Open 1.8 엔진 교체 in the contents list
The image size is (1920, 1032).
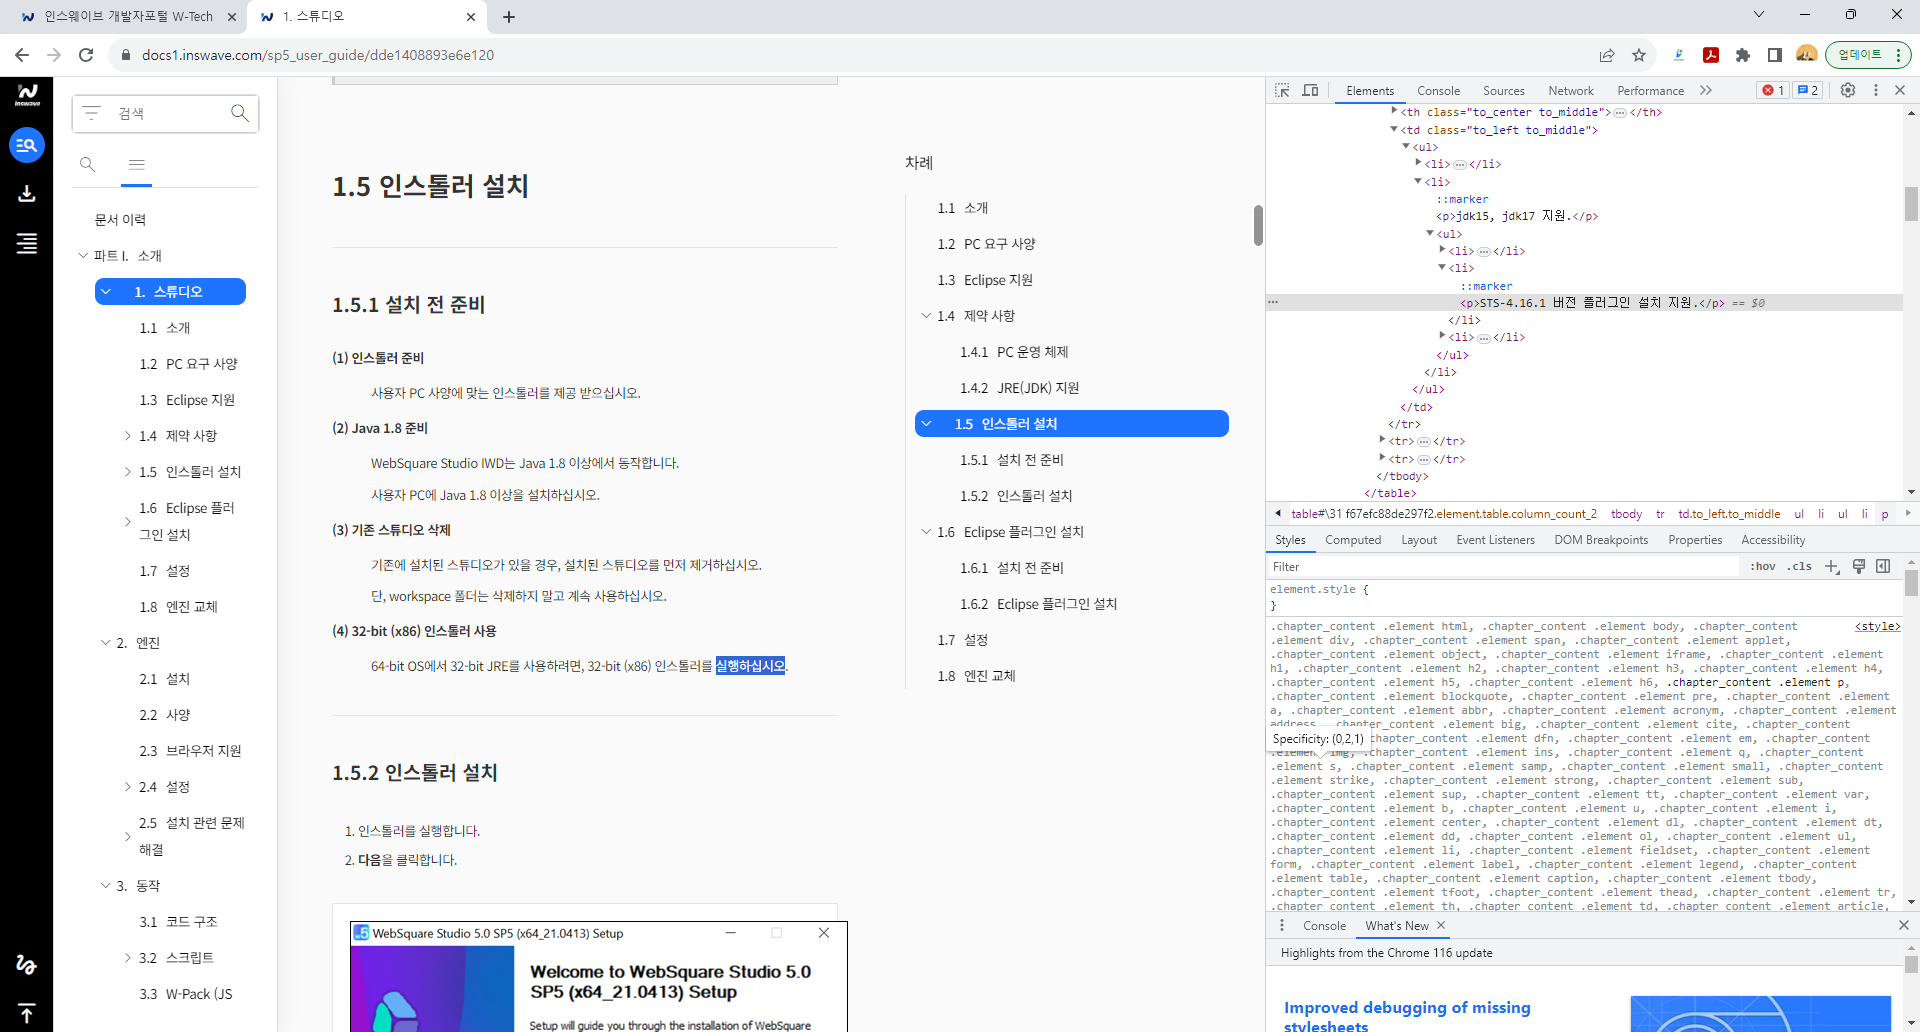tap(976, 676)
